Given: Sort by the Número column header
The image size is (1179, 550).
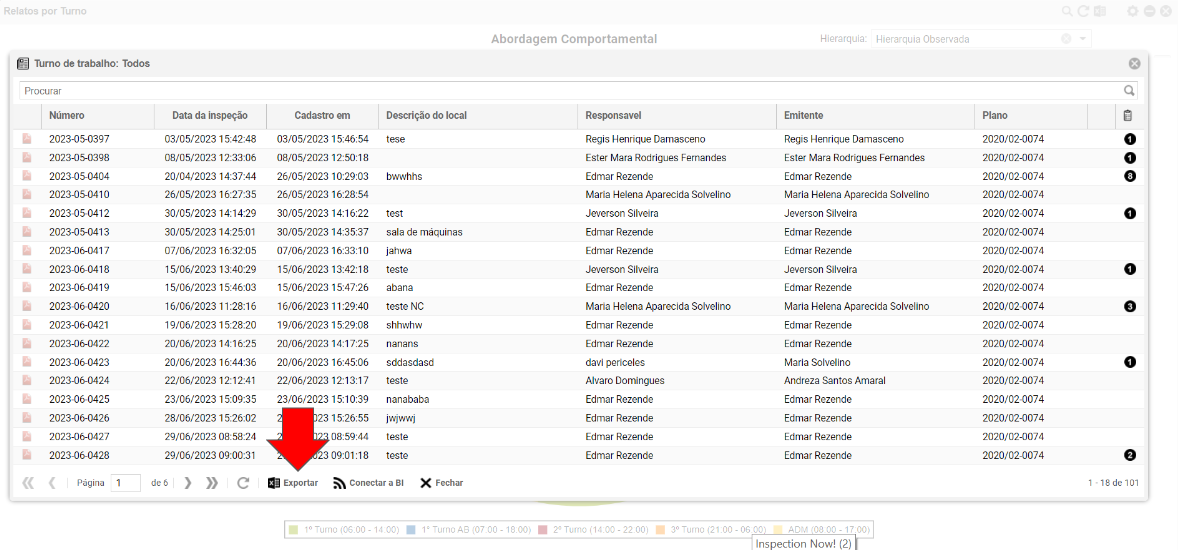Looking at the screenshot, I should pyautogui.click(x=98, y=116).
